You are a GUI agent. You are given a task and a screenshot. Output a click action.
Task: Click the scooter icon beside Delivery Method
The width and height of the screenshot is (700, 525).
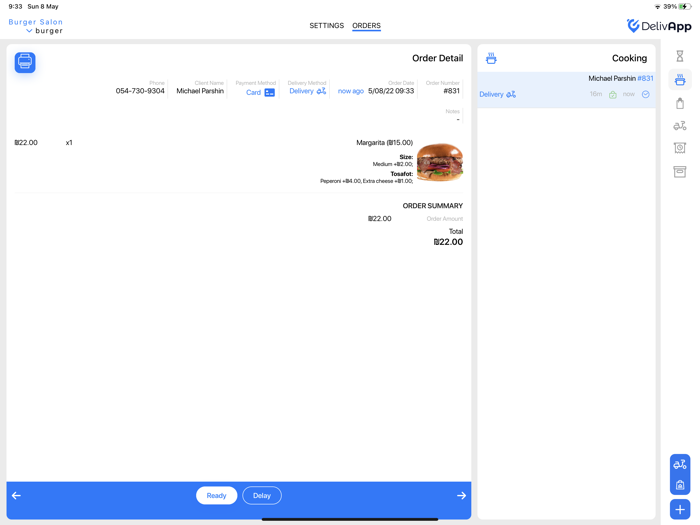(321, 91)
